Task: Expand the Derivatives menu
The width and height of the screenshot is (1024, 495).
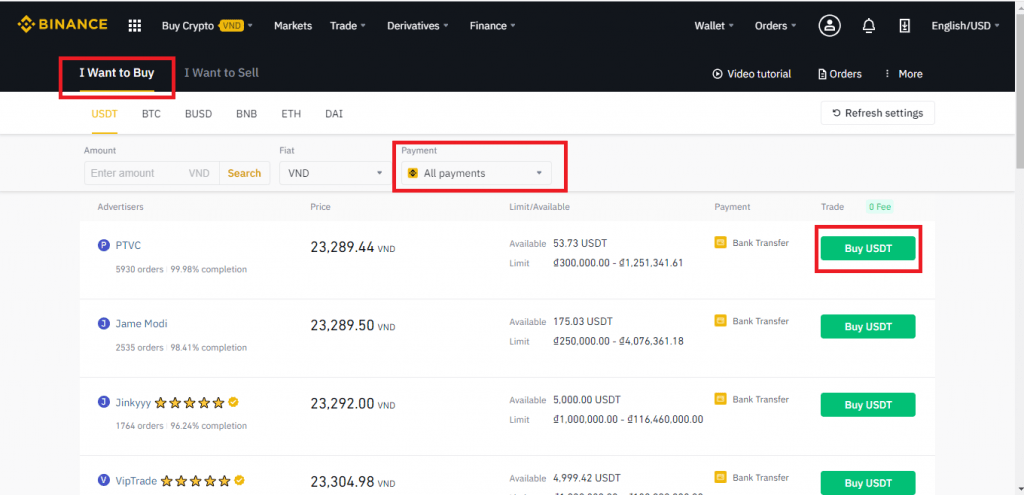Action: (x=417, y=26)
